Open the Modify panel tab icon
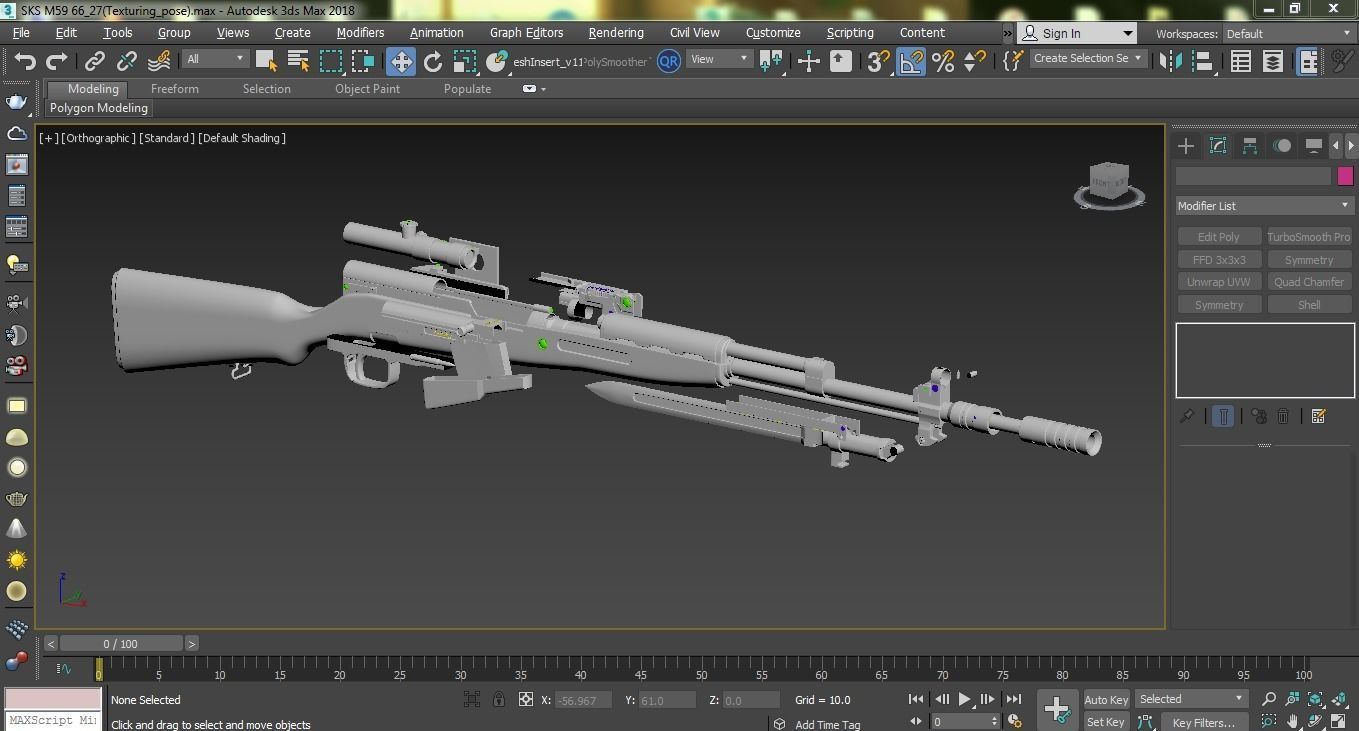The height and width of the screenshot is (731, 1359). point(1218,146)
